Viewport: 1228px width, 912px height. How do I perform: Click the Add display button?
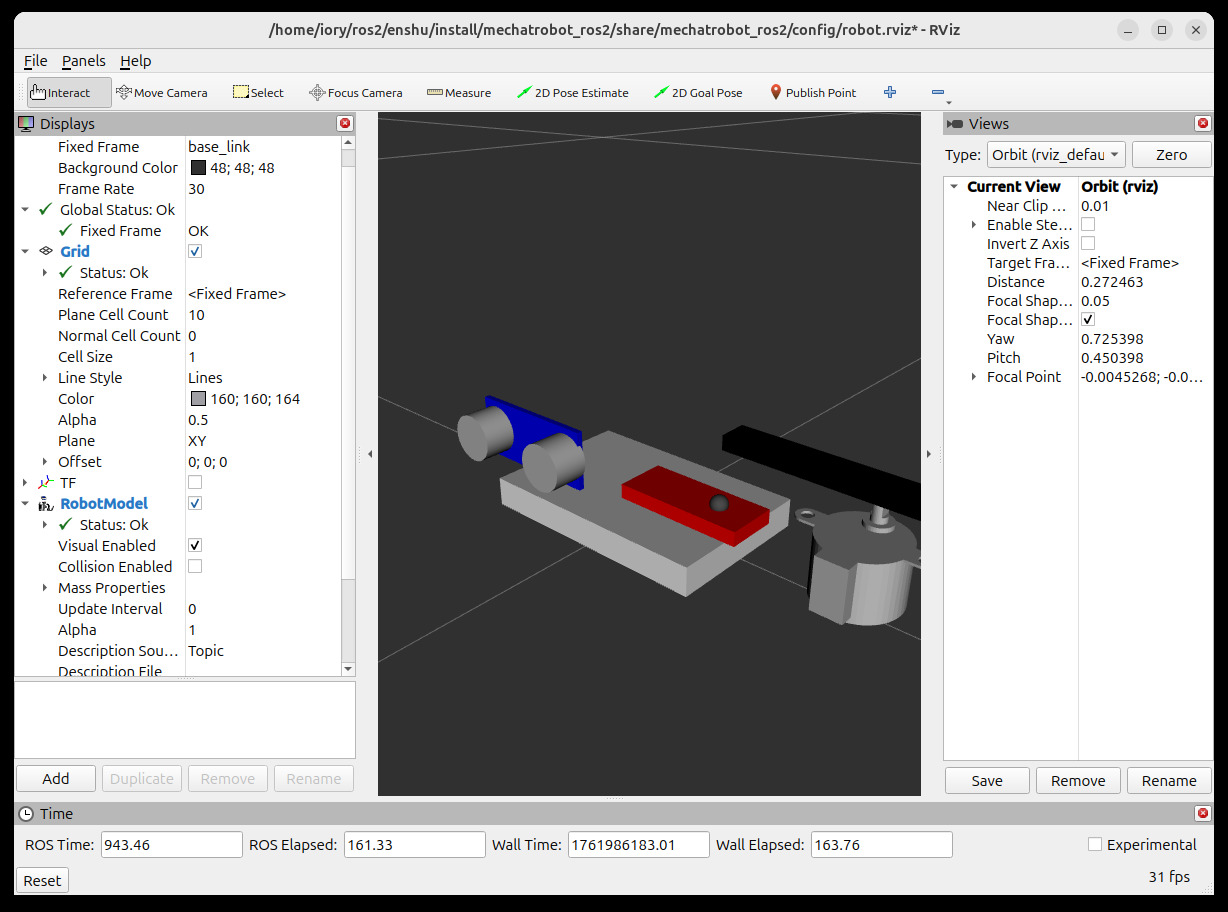[56, 779]
